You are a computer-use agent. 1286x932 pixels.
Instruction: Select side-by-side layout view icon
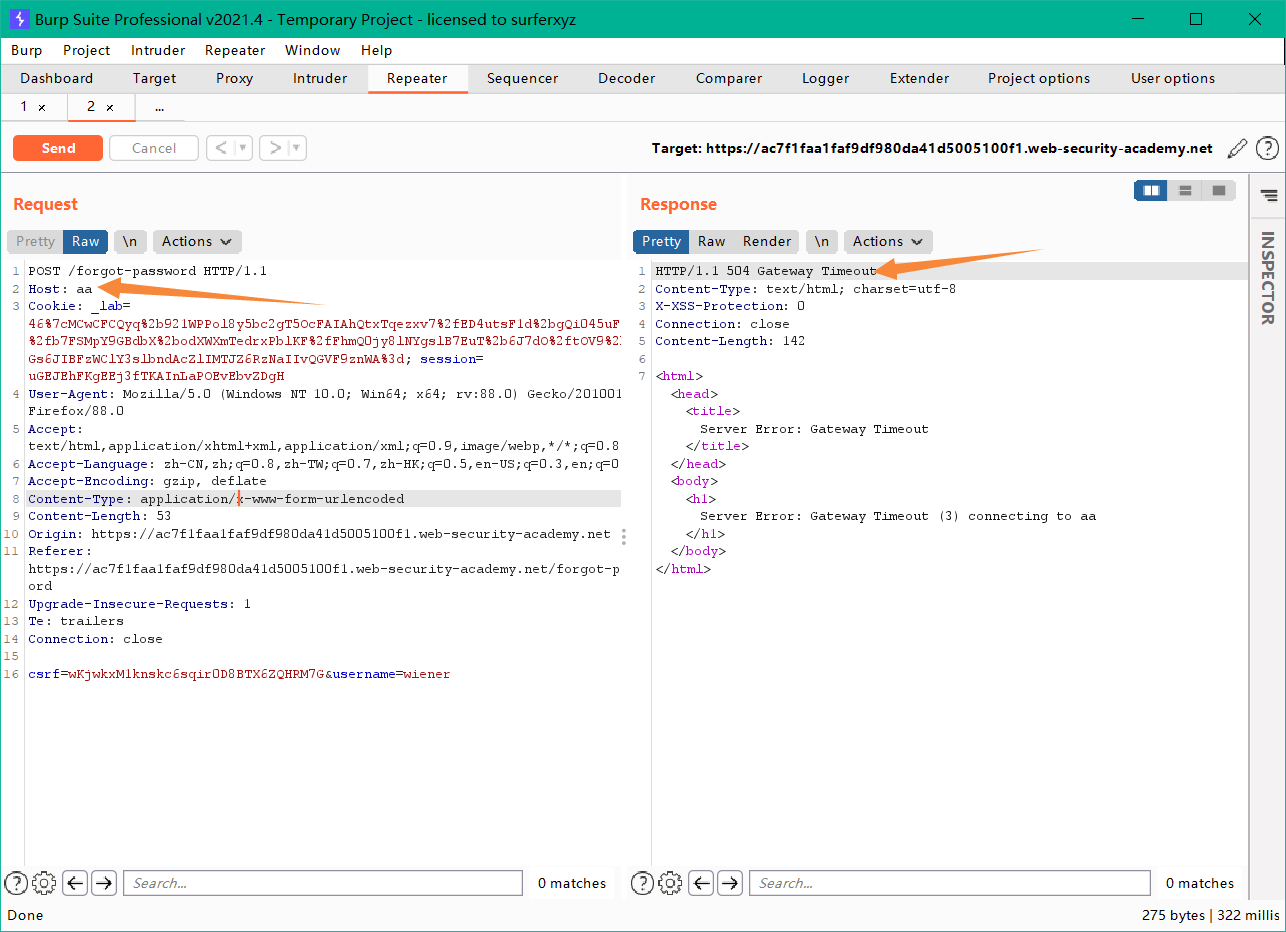(x=1151, y=190)
